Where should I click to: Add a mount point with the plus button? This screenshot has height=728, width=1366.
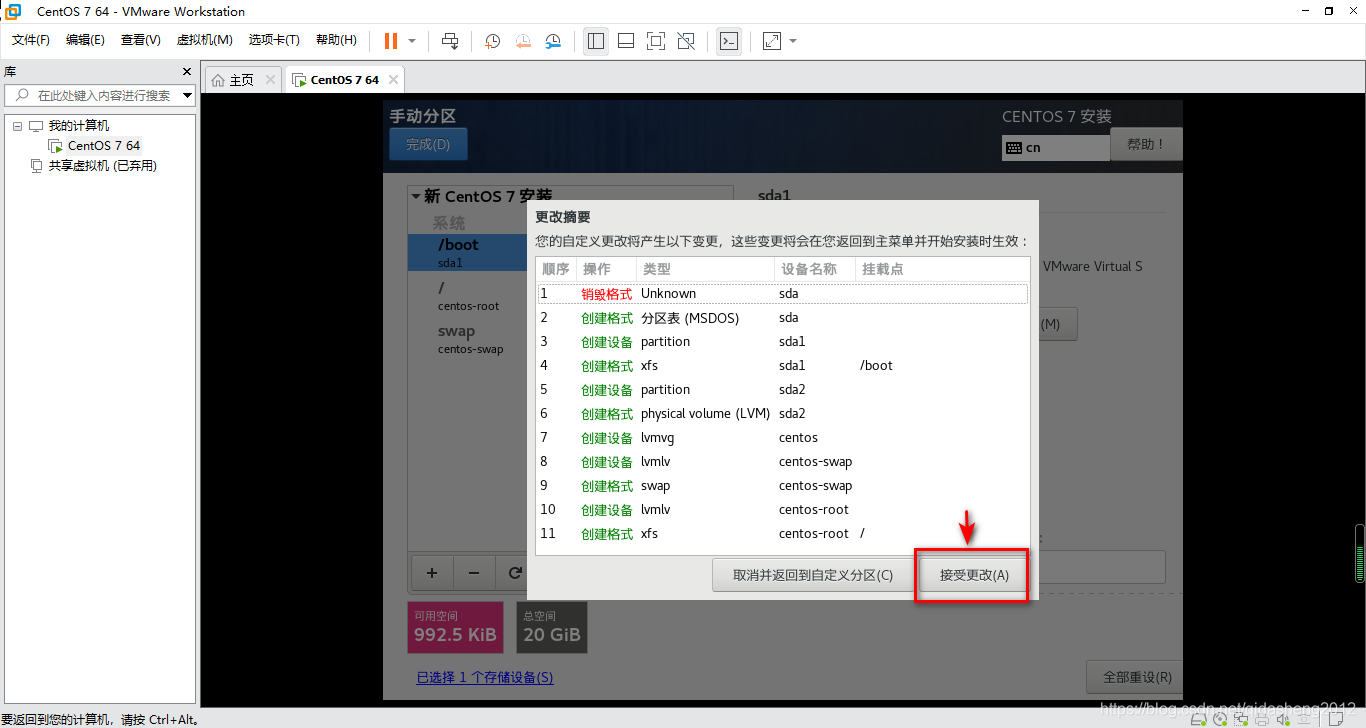[x=432, y=573]
